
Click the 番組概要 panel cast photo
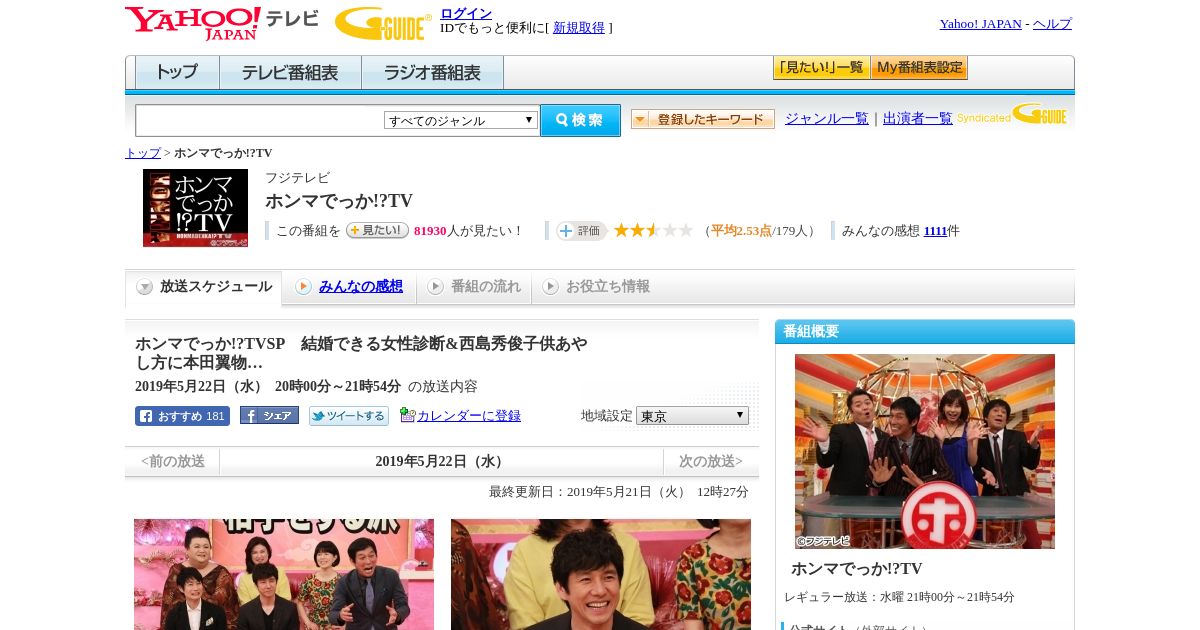pos(925,451)
